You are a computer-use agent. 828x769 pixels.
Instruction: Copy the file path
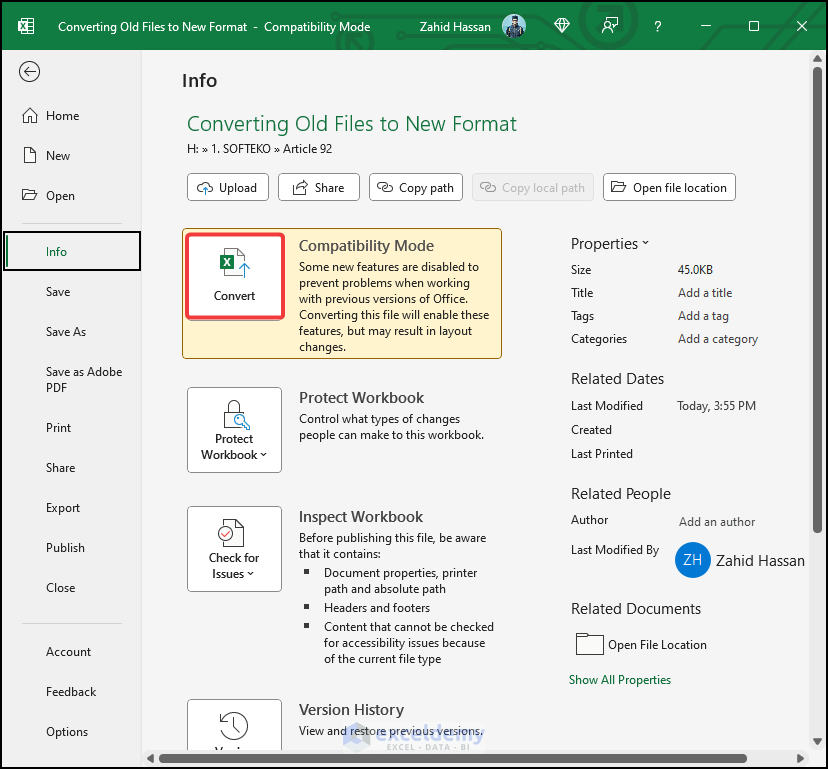[415, 187]
